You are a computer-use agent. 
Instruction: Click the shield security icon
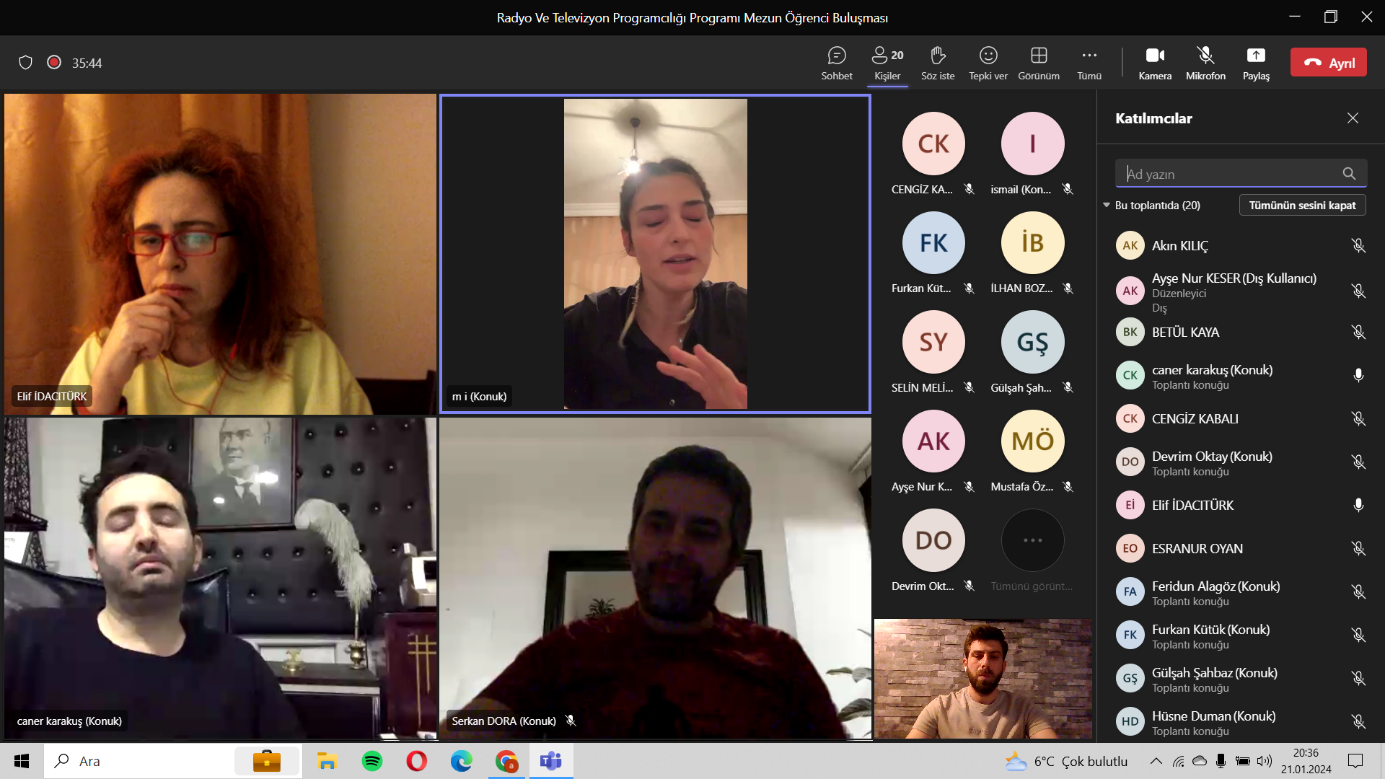tap(26, 62)
